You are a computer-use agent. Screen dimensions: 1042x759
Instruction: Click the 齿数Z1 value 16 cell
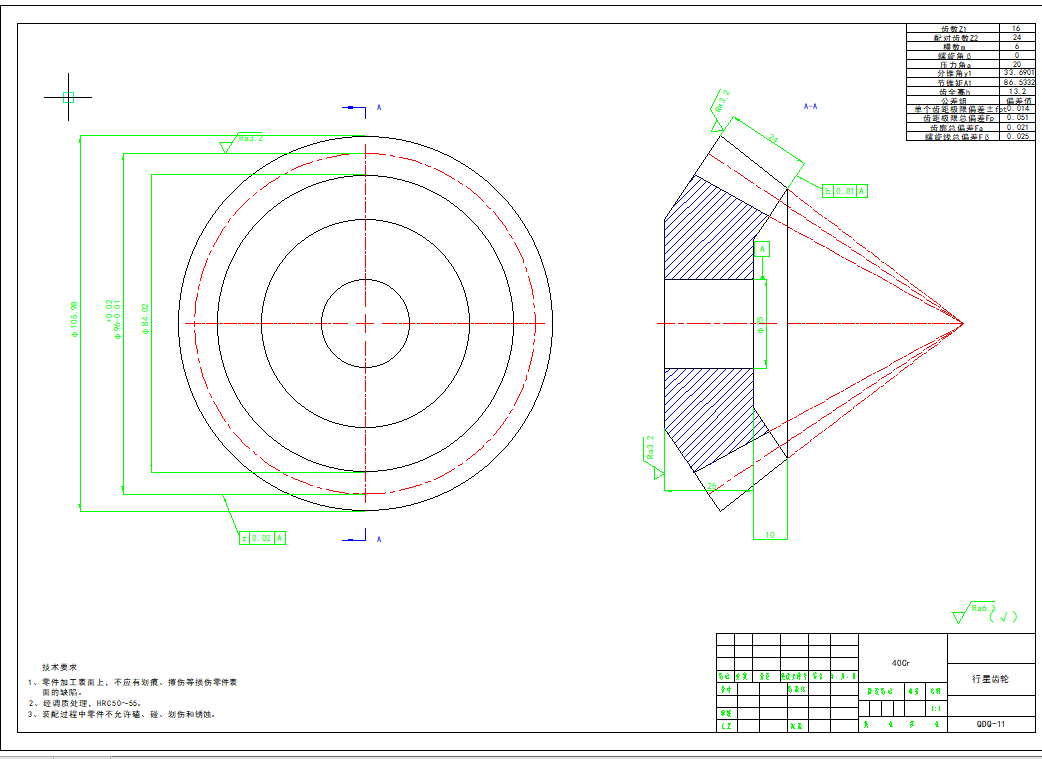point(1016,30)
